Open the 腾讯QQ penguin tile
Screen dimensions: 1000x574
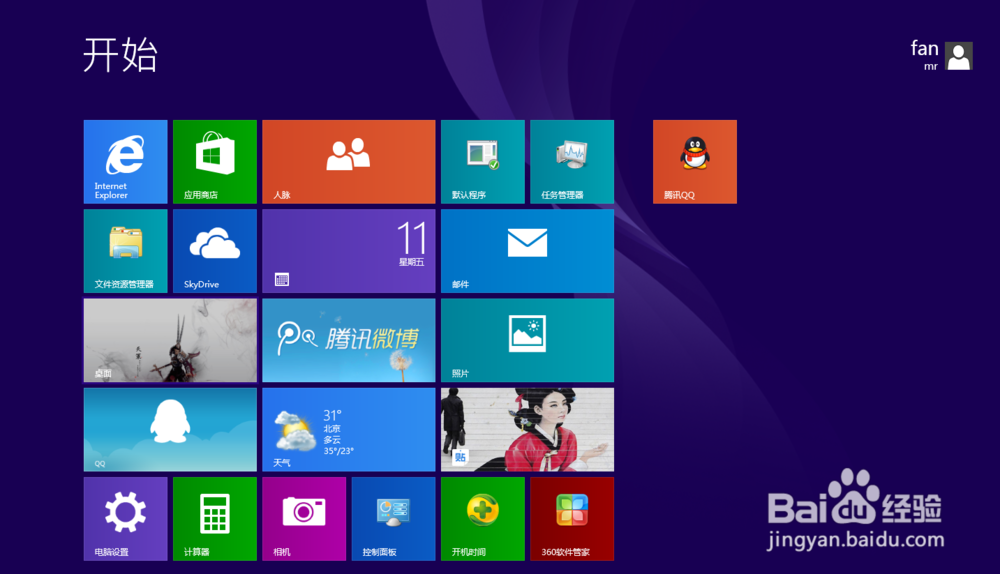pyautogui.click(x=695, y=162)
